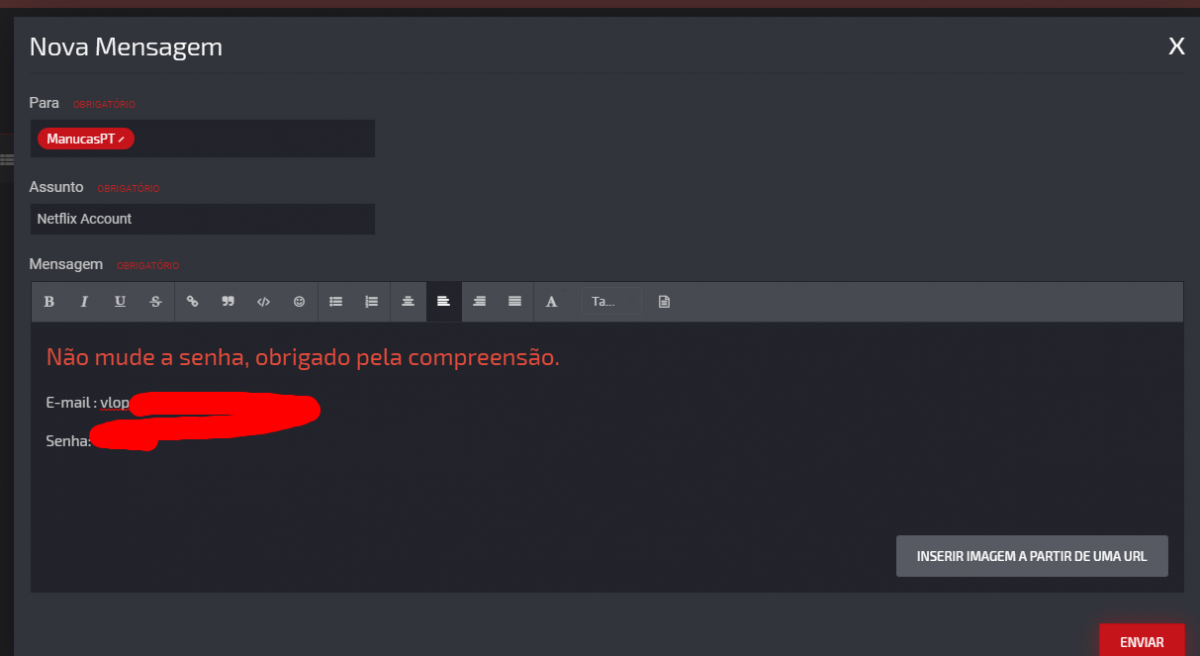Insert a bulleted list
Viewport: 1200px width, 656px height.
point(336,301)
